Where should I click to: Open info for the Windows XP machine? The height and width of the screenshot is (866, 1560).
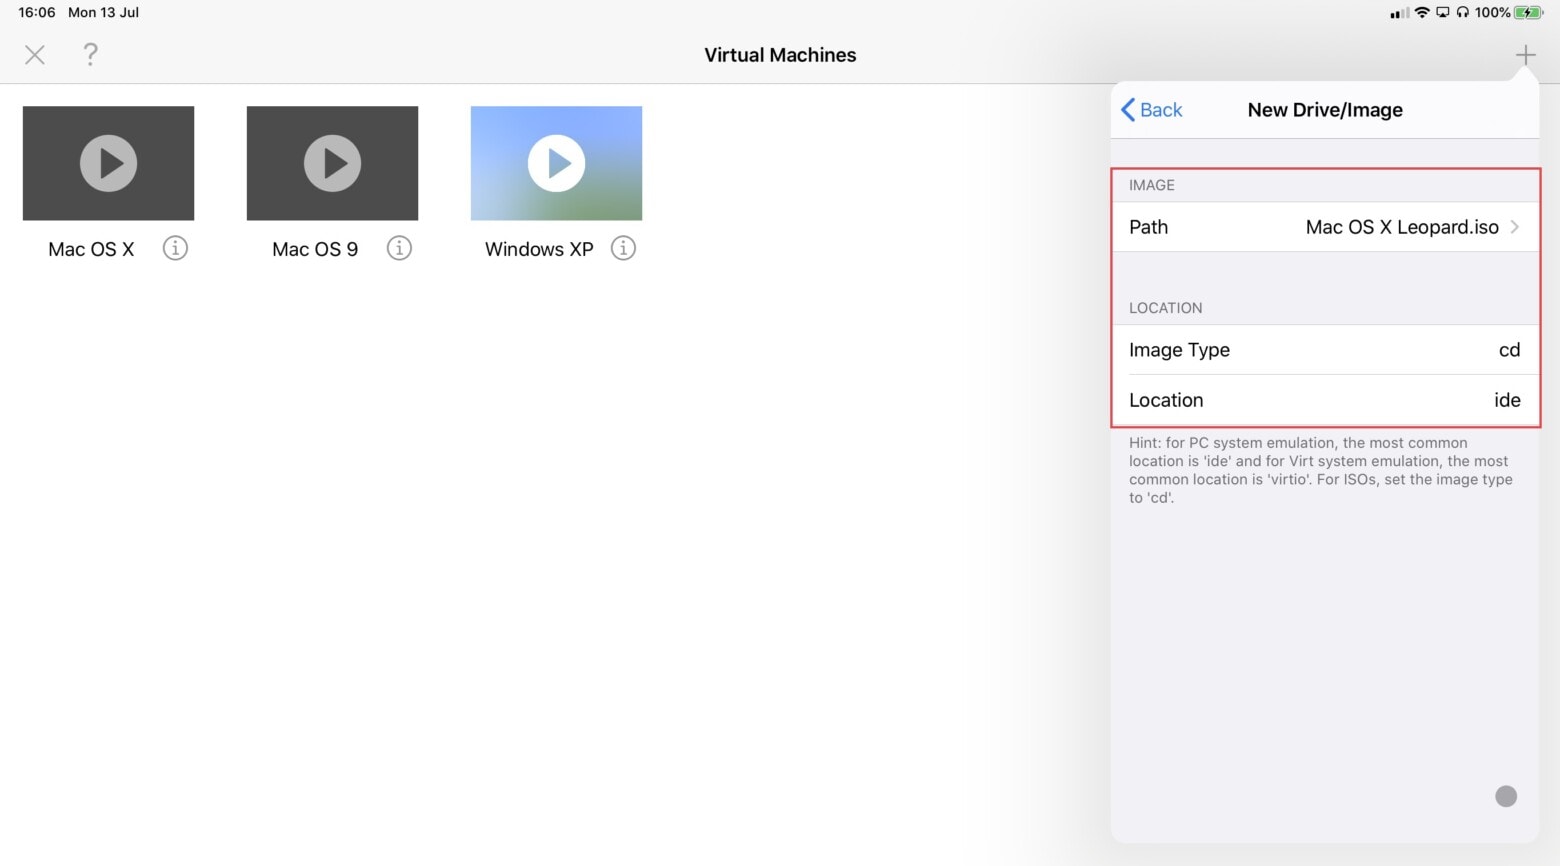coord(623,248)
